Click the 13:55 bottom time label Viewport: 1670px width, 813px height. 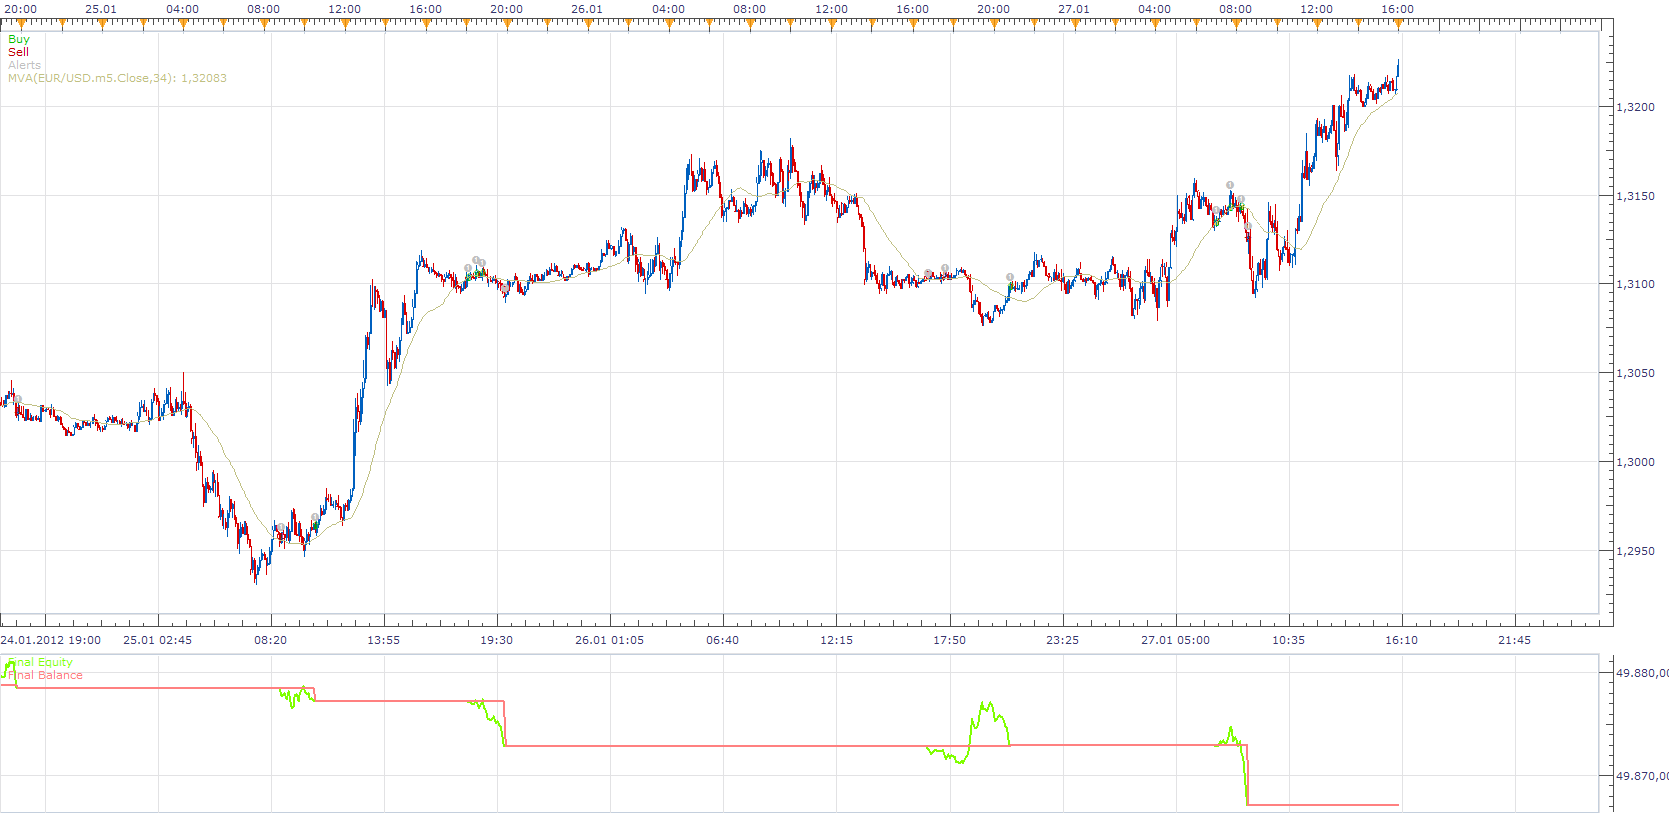click(383, 640)
